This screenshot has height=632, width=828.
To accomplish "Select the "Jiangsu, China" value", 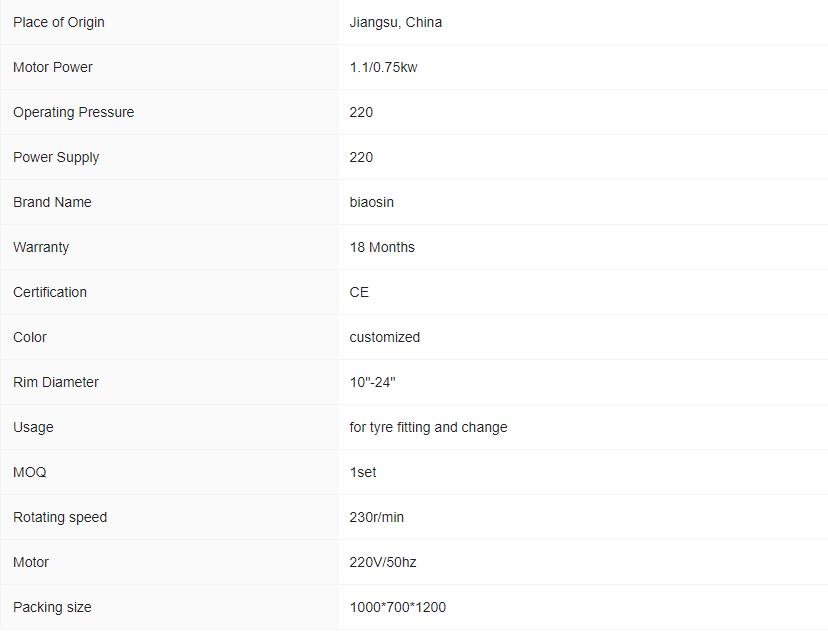I will pyautogui.click(x=395, y=22).
